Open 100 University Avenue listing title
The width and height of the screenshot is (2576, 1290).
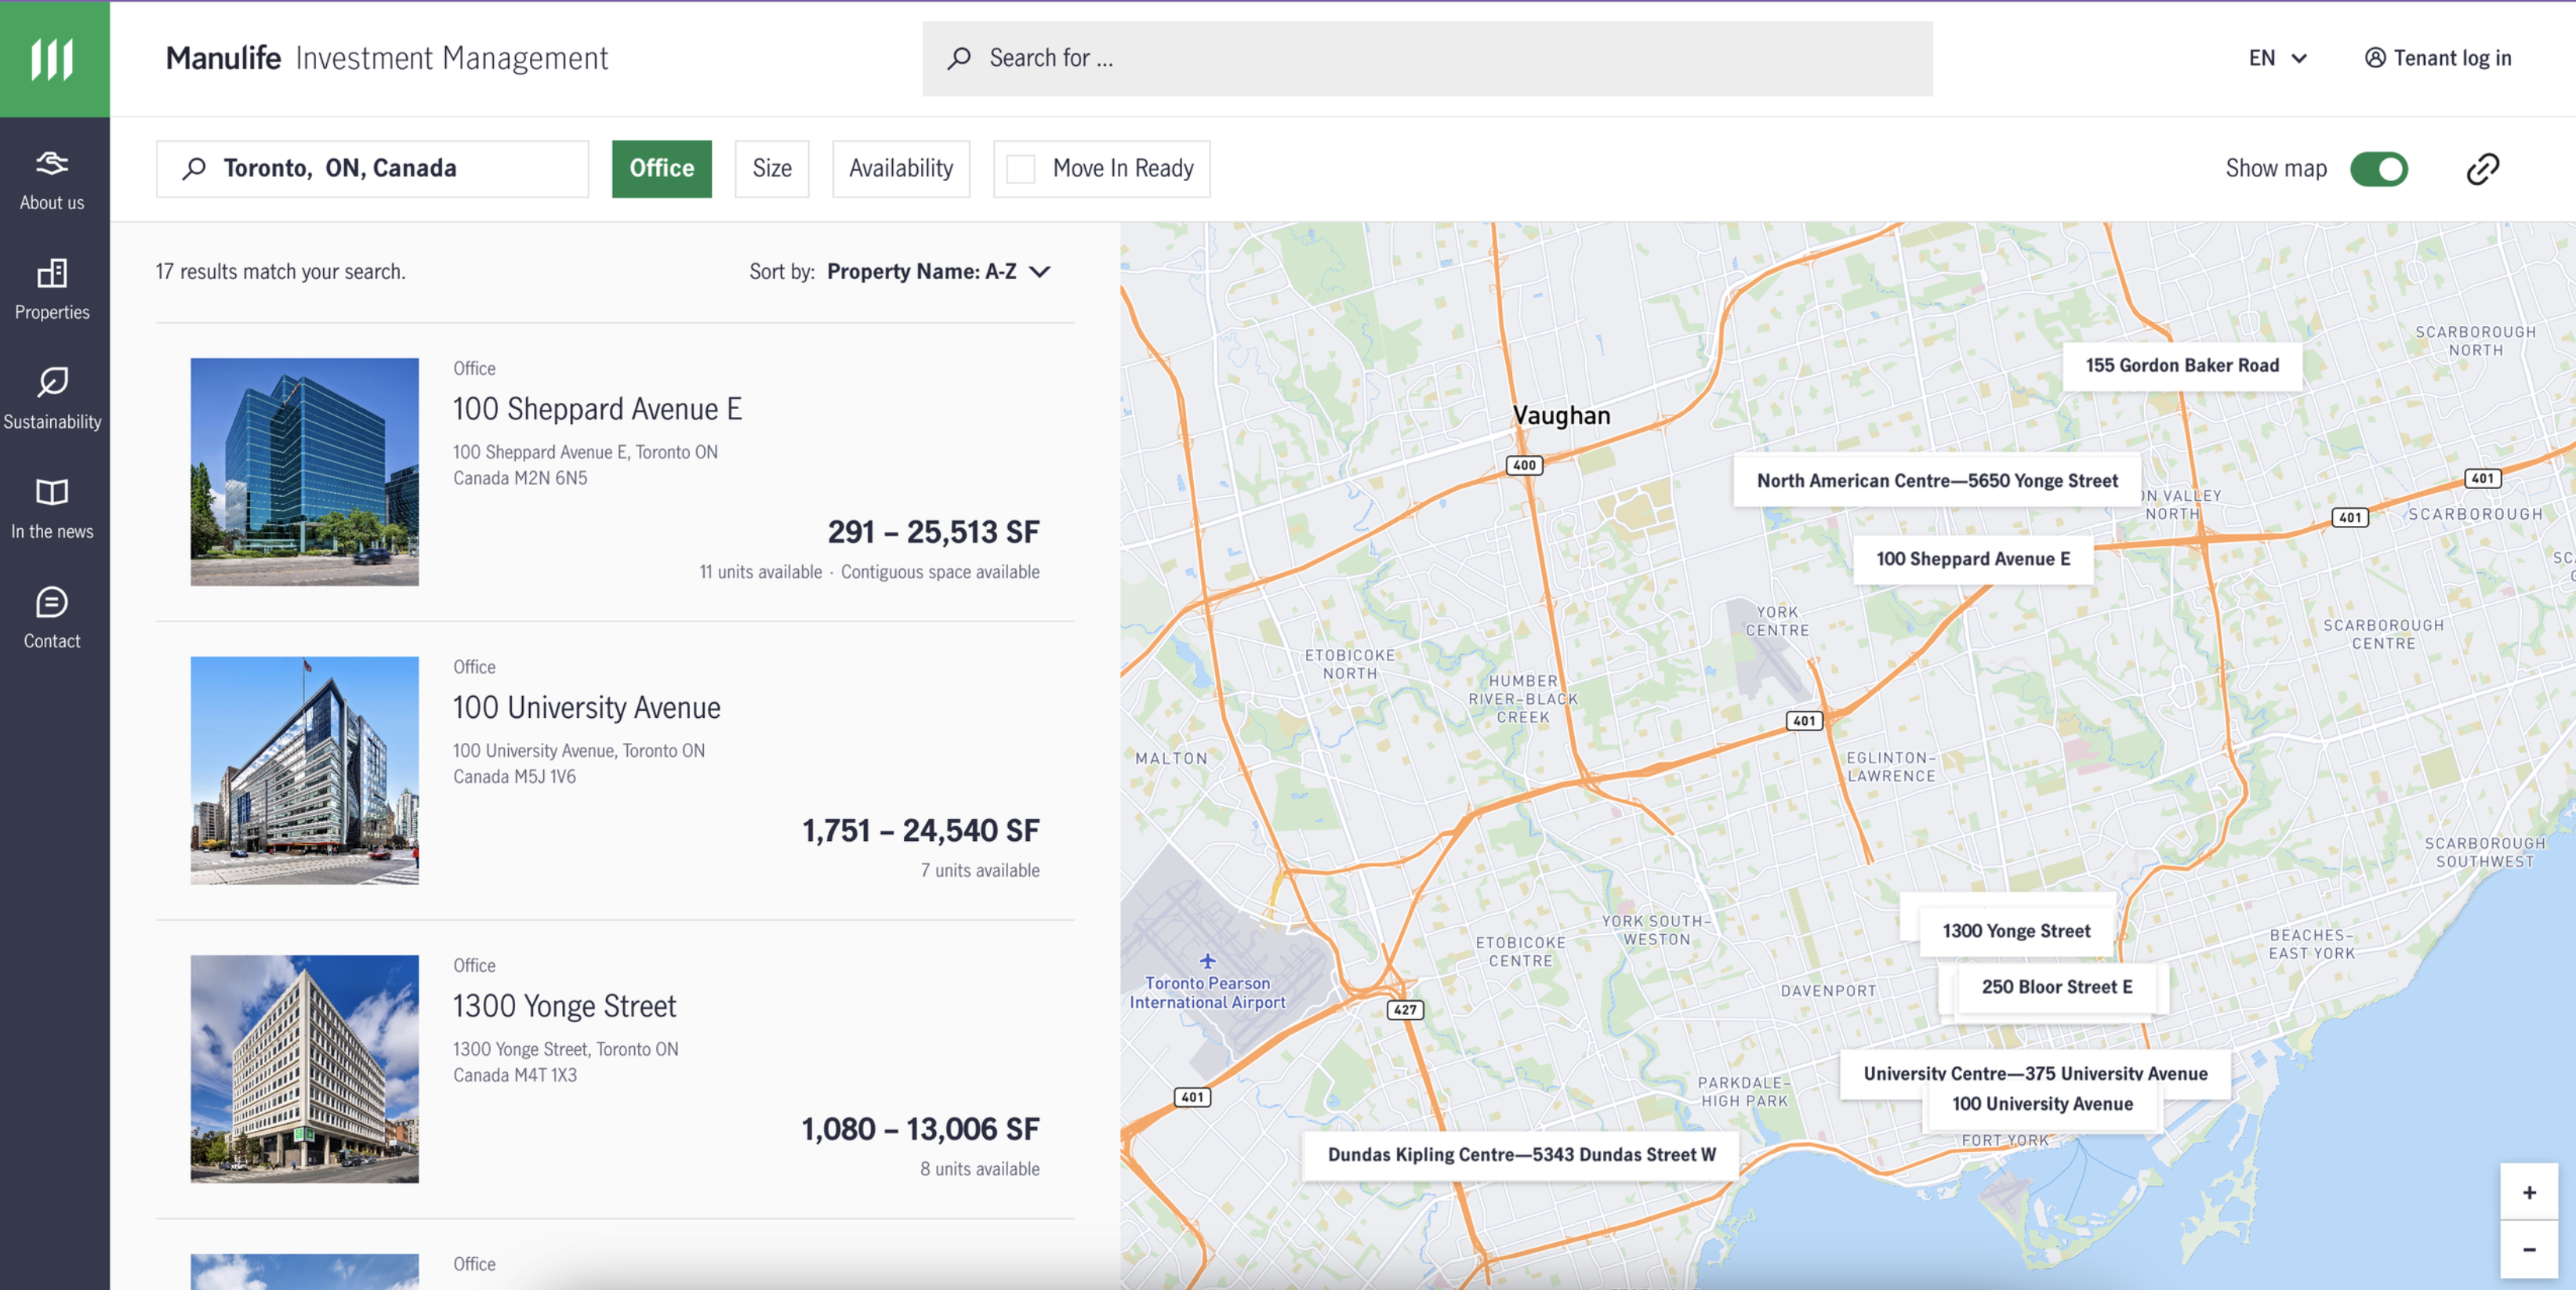point(586,708)
